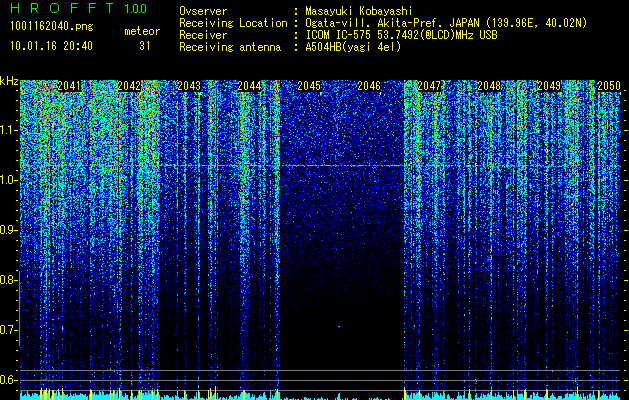Click the 2043 time marker
The width and height of the screenshot is (629, 400).
189,86
